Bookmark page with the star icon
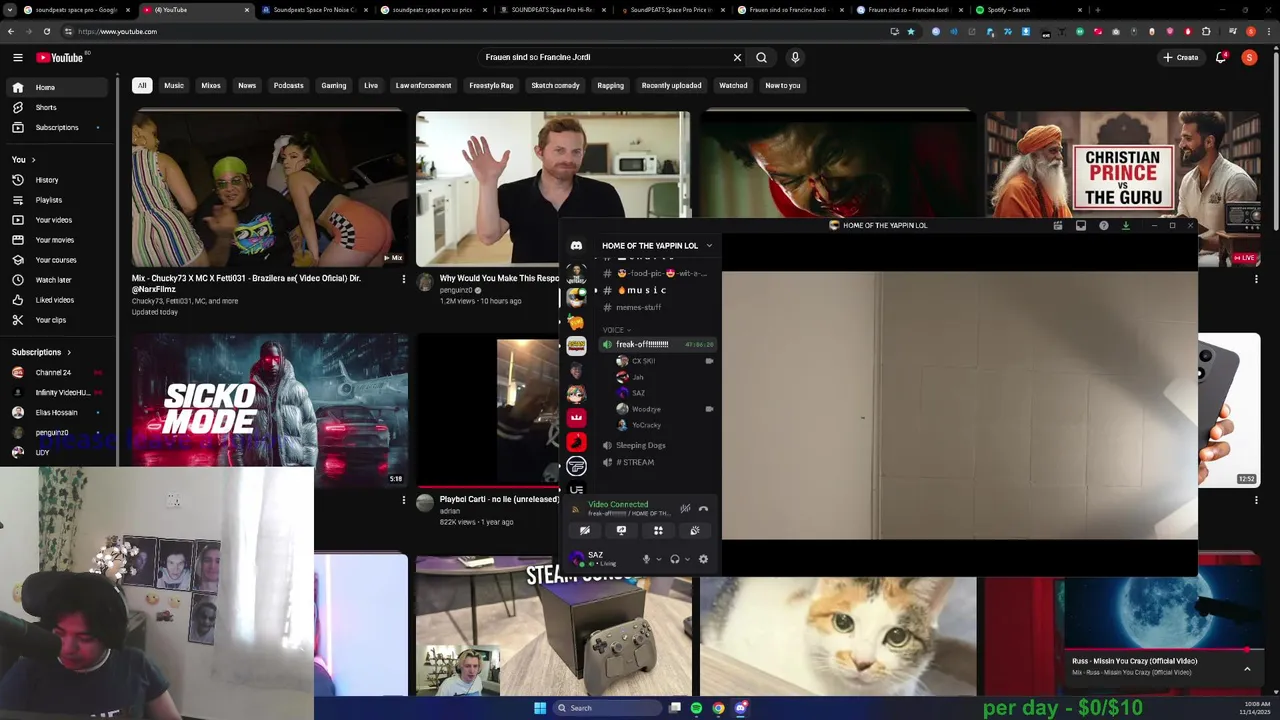The width and height of the screenshot is (1280, 720). tap(911, 31)
